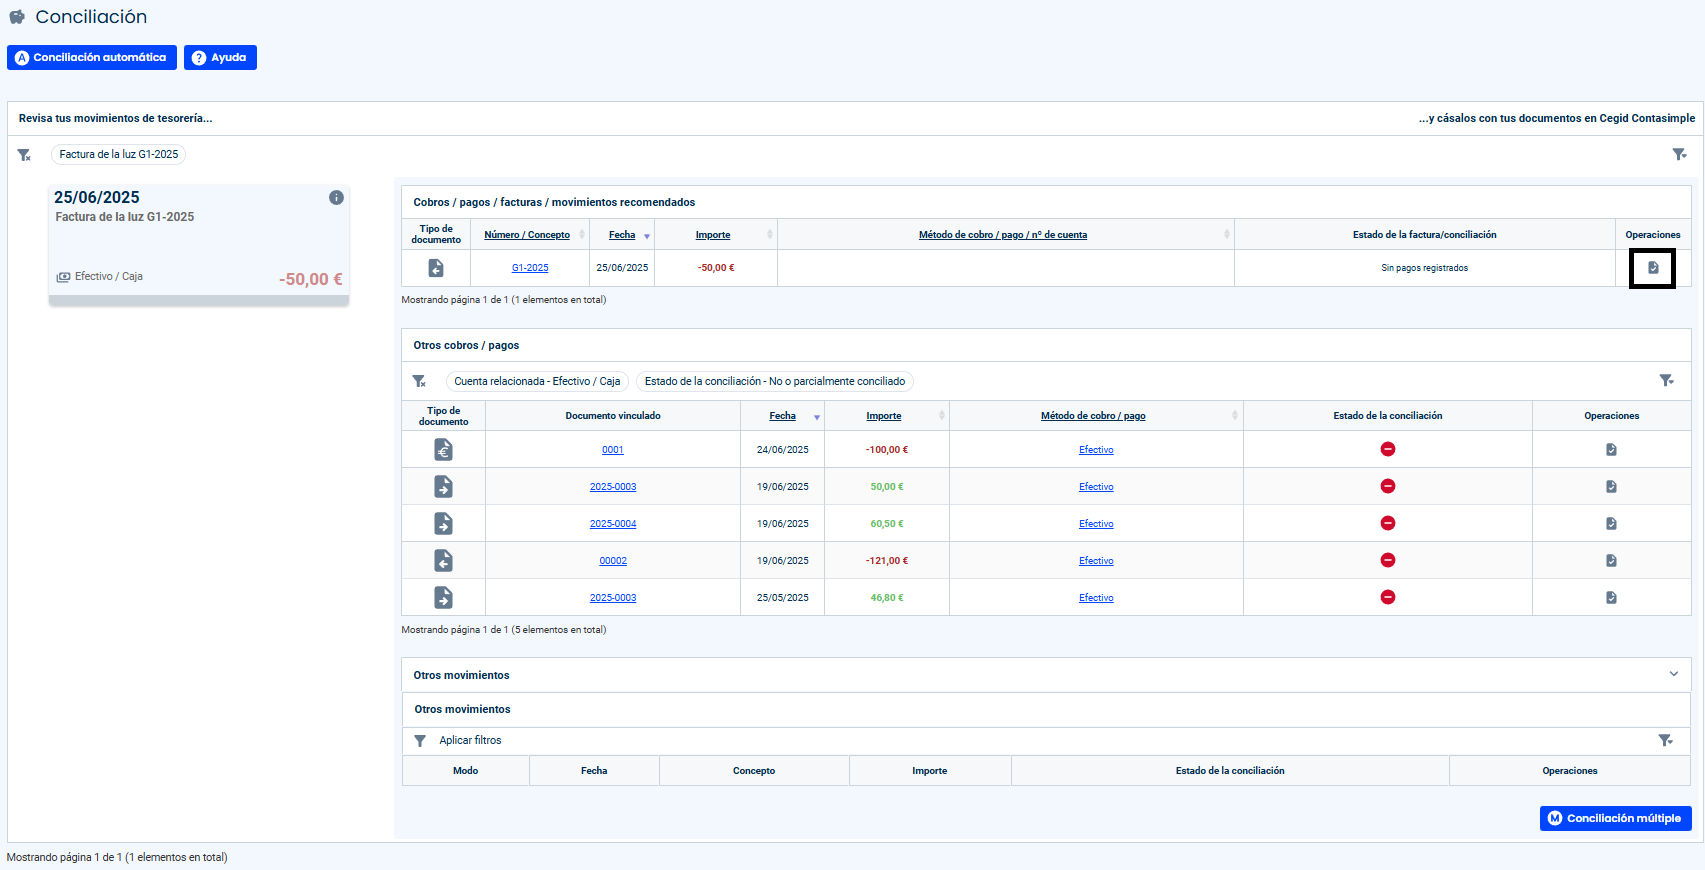Open filter icon at right of header row
Image resolution: width=1705 pixels, height=870 pixels.
1679,154
